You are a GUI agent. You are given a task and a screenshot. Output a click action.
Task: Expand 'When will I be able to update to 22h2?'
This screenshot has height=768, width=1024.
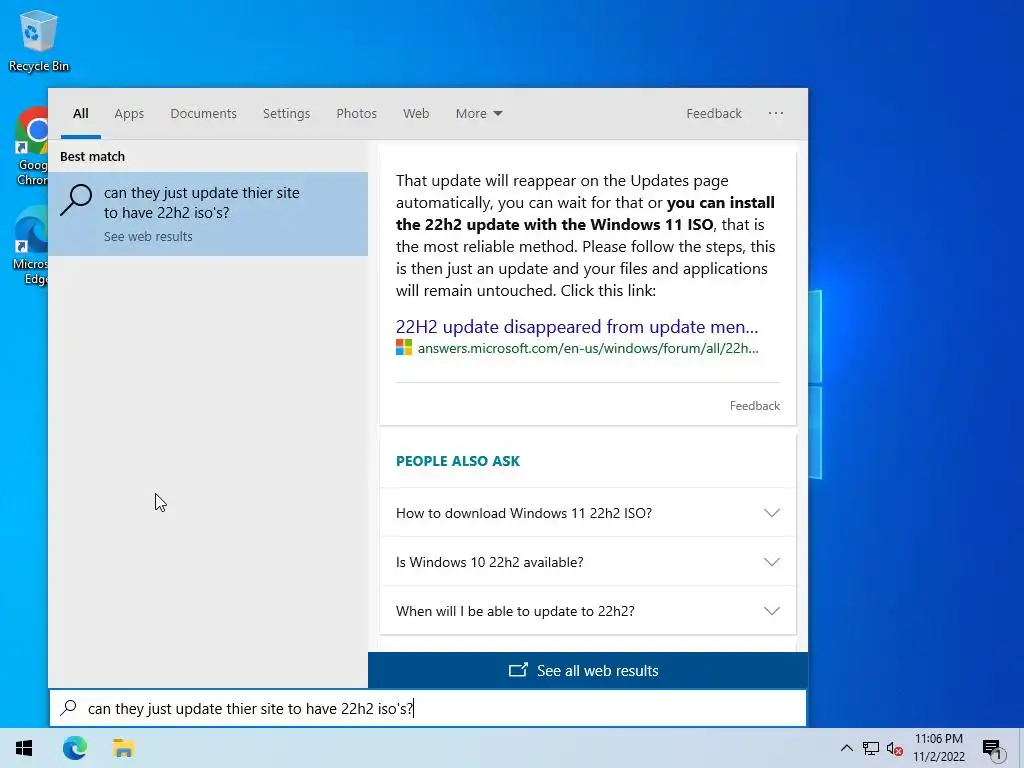(588, 611)
